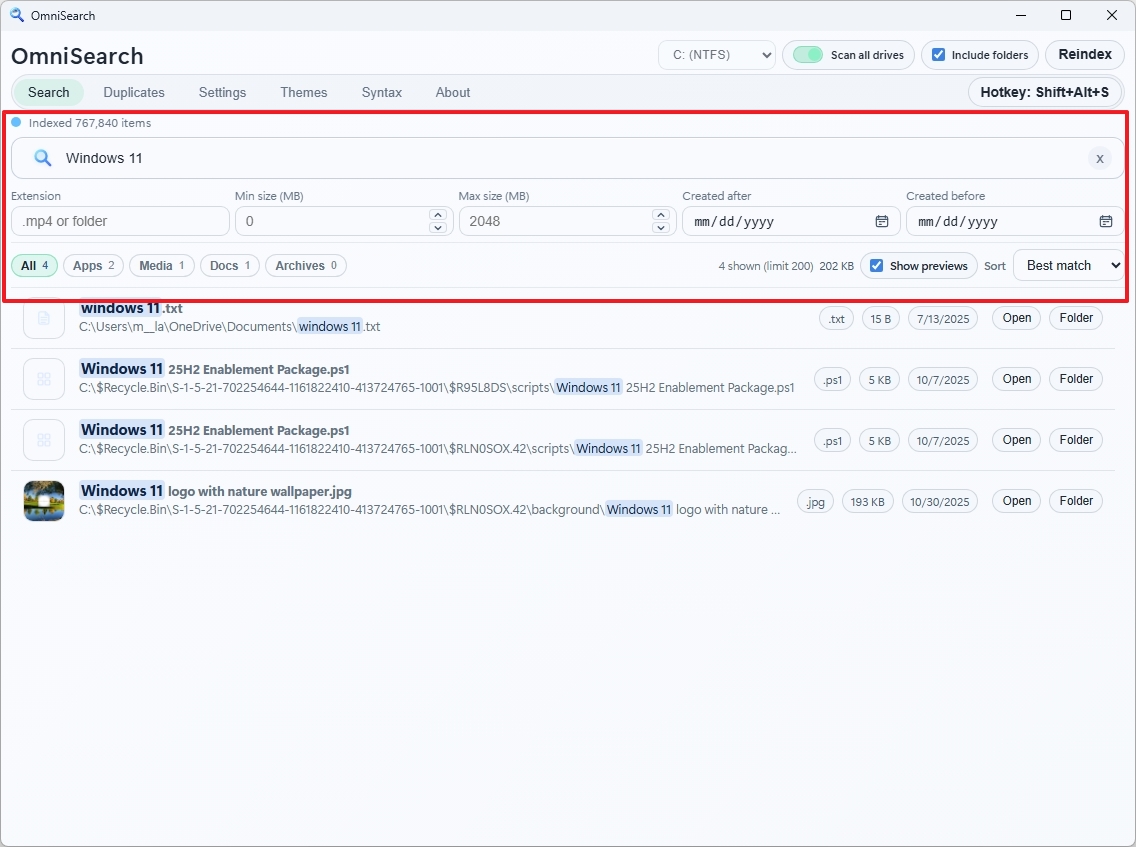This screenshot has width=1136, height=847.
Task: Open the Best match sort dropdown
Action: coord(1067,265)
